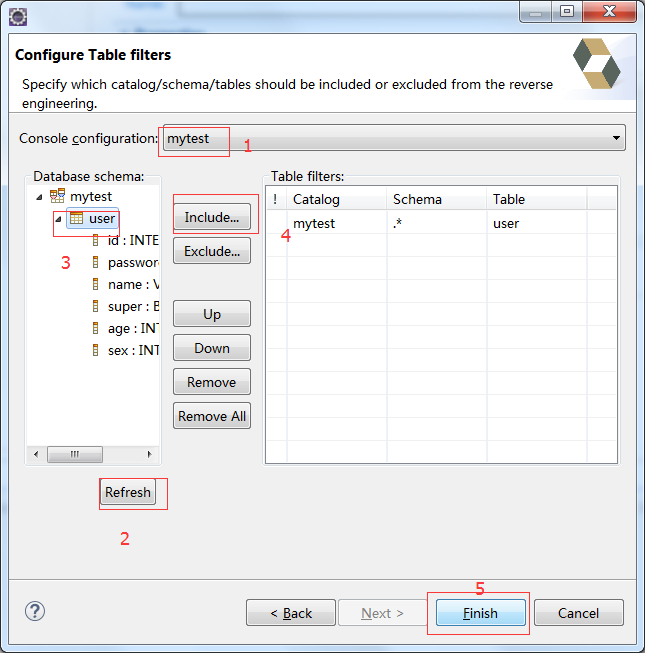
Task: Maximize the dialog window
Action: pos(567,11)
